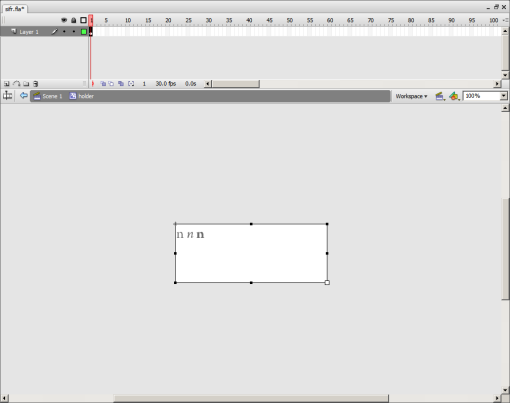Click frame 25 on the timeline ruler
This screenshot has height=403, width=510.
189,20
